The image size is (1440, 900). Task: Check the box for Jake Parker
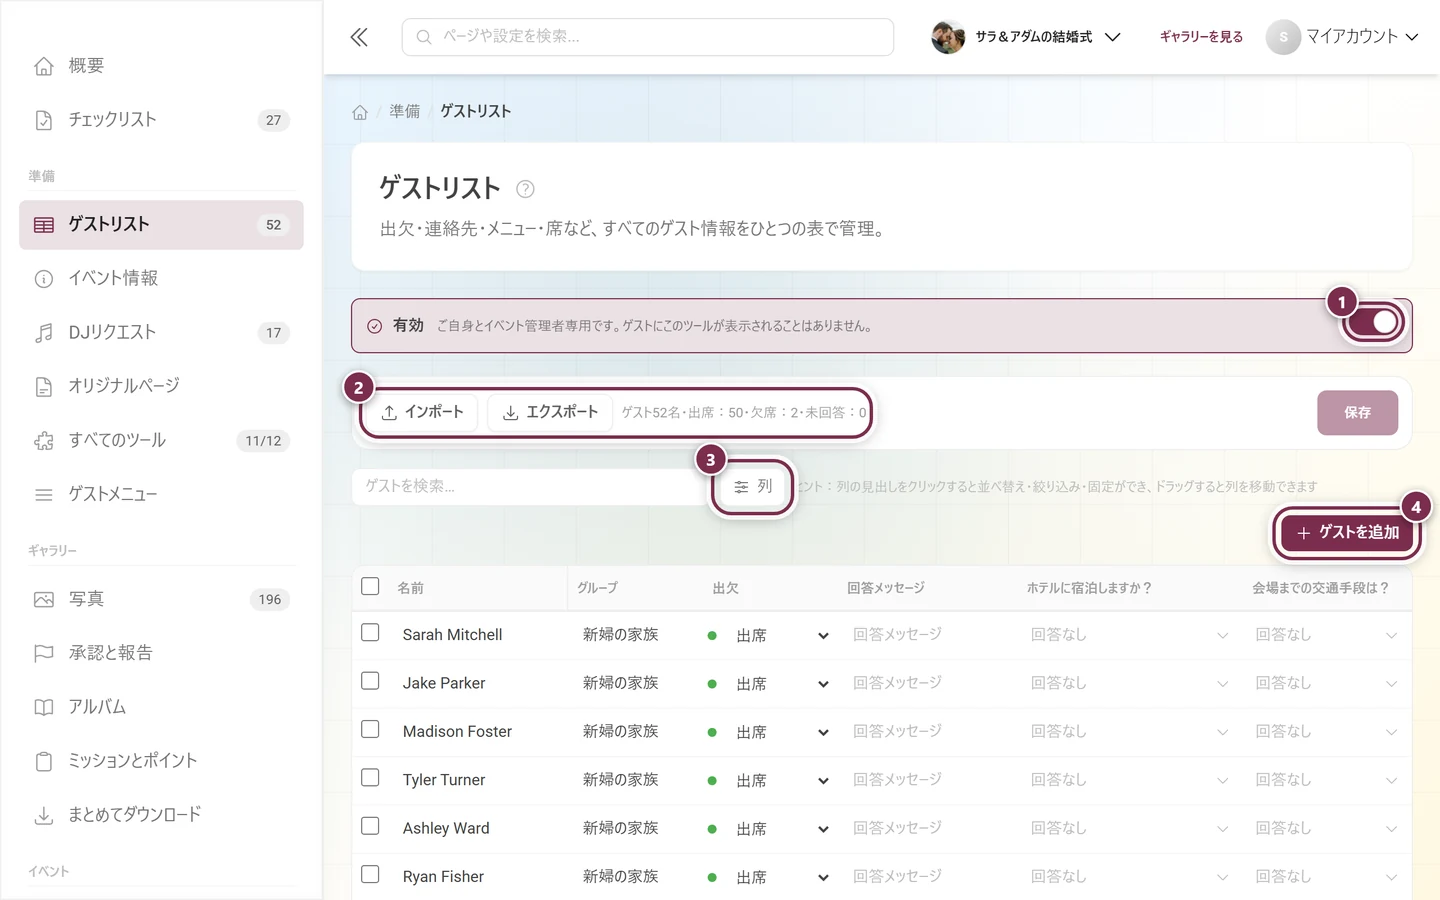pos(370,681)
